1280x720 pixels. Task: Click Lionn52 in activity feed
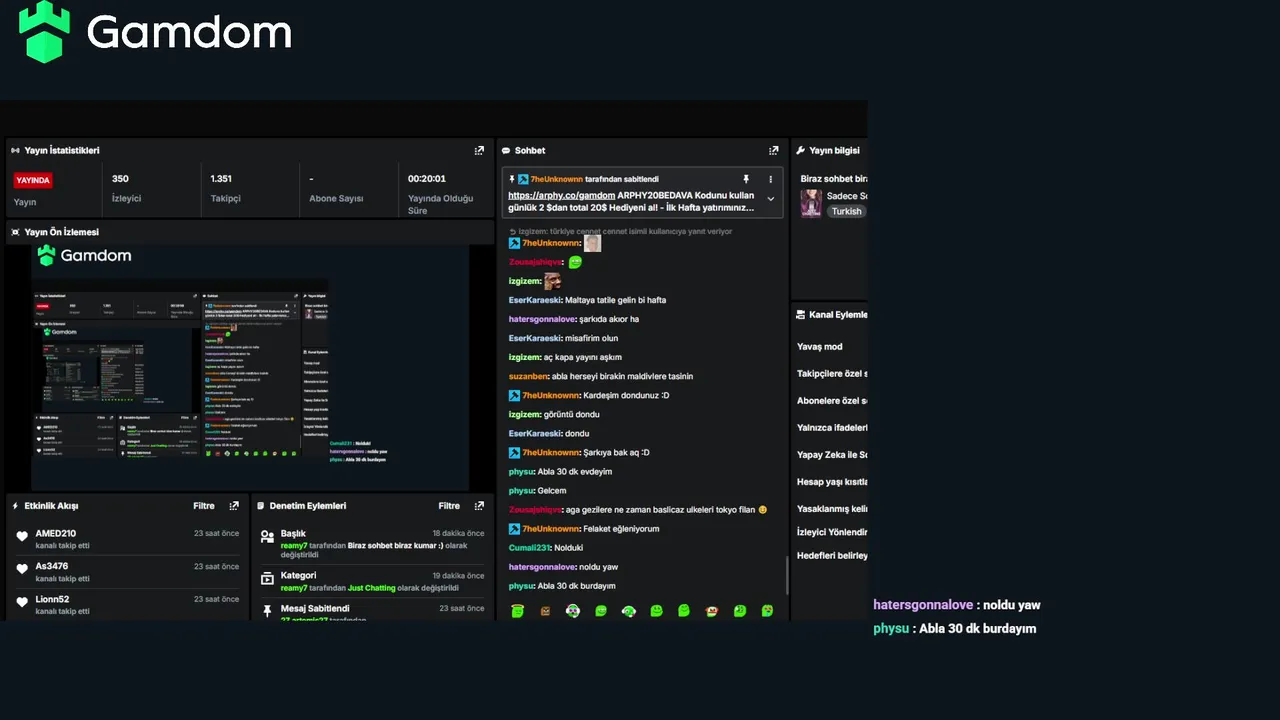pos(53,600)
